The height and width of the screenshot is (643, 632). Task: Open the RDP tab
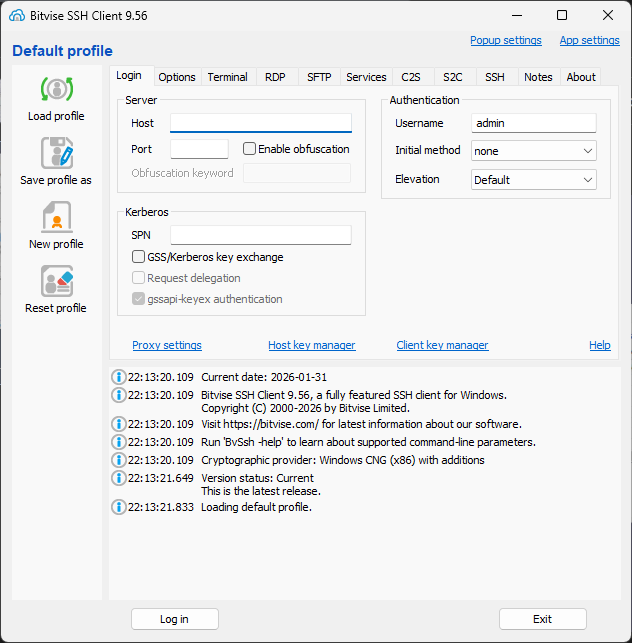click(x=275, y=77)
